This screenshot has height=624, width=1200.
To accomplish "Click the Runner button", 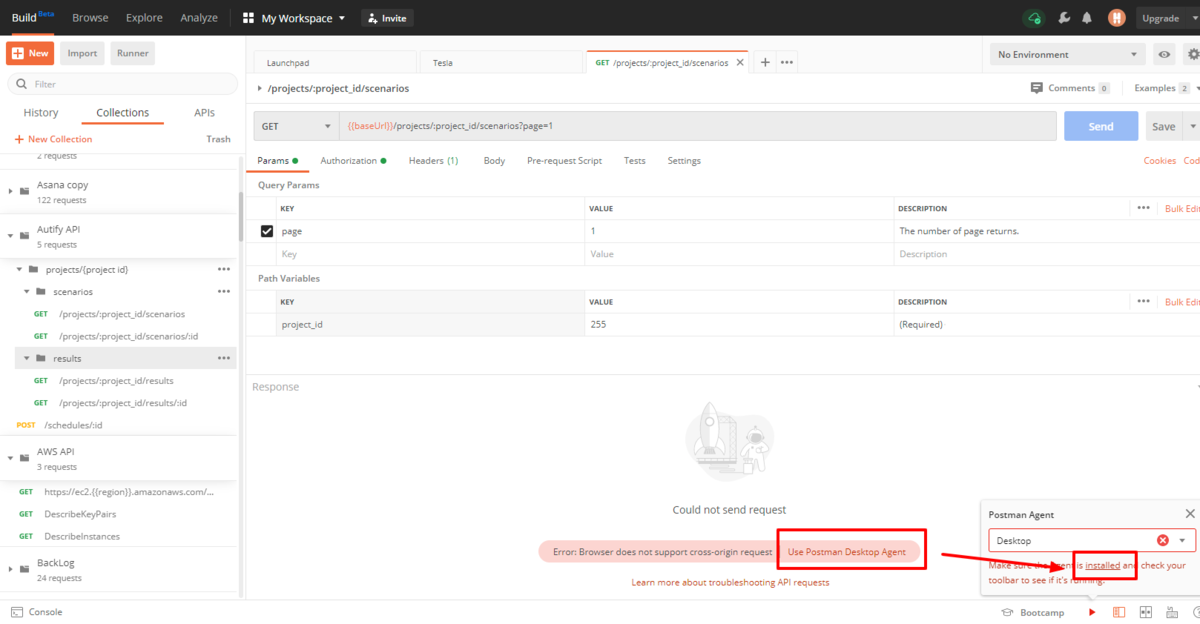I will point(133,53).
